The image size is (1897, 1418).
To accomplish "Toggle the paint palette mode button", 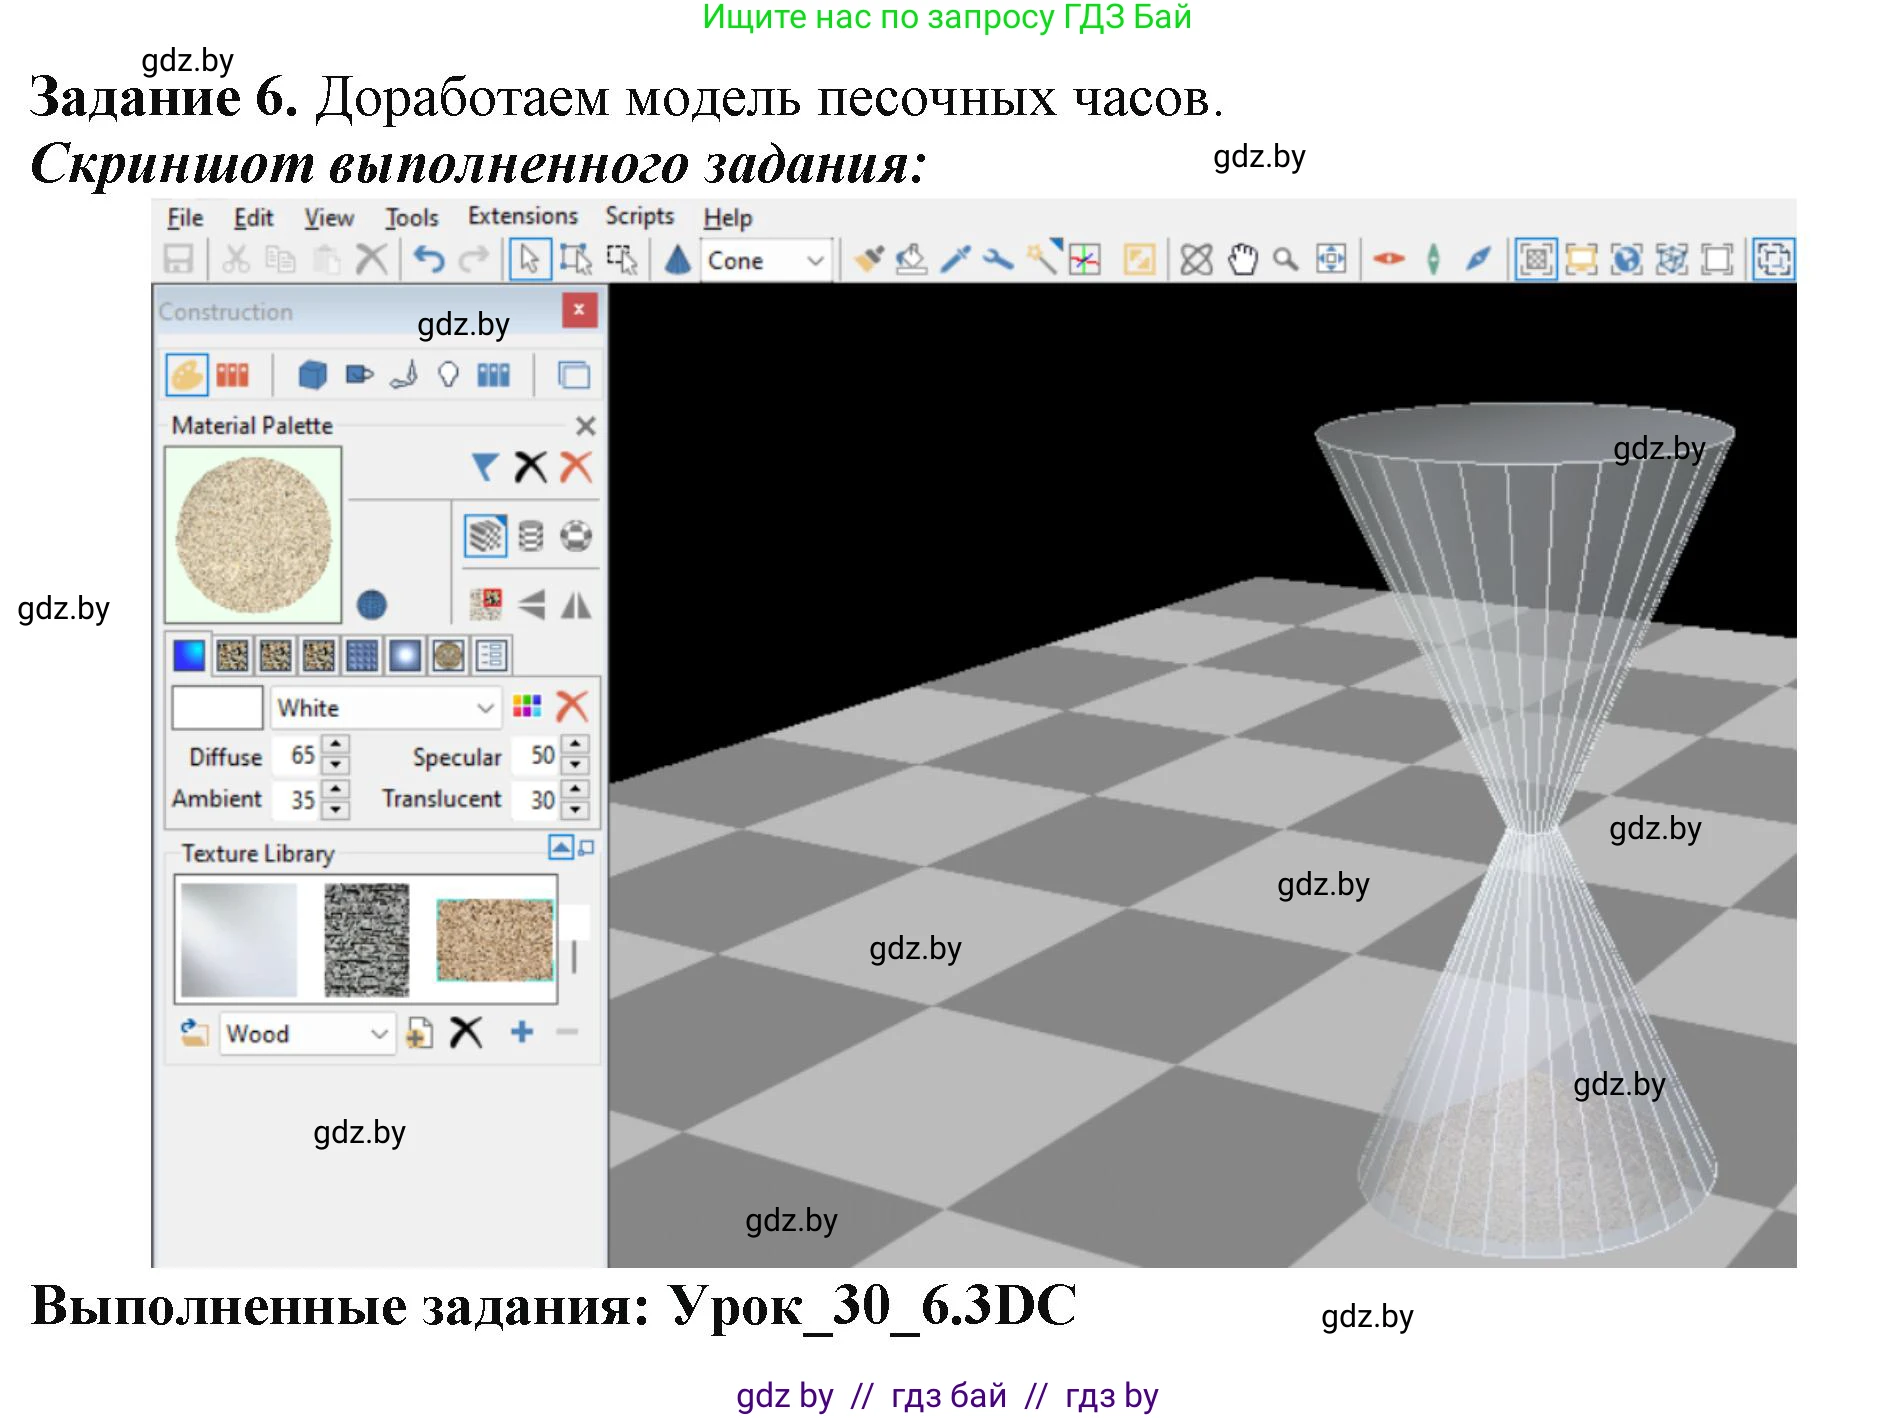I will click(x=187, y=376).
